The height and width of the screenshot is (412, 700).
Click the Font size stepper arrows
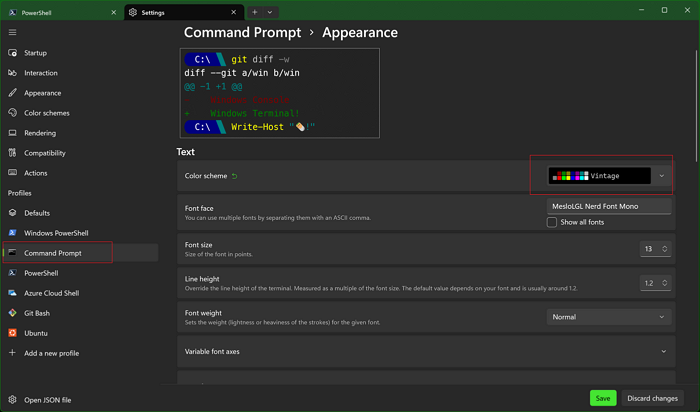tap(665, 249)
